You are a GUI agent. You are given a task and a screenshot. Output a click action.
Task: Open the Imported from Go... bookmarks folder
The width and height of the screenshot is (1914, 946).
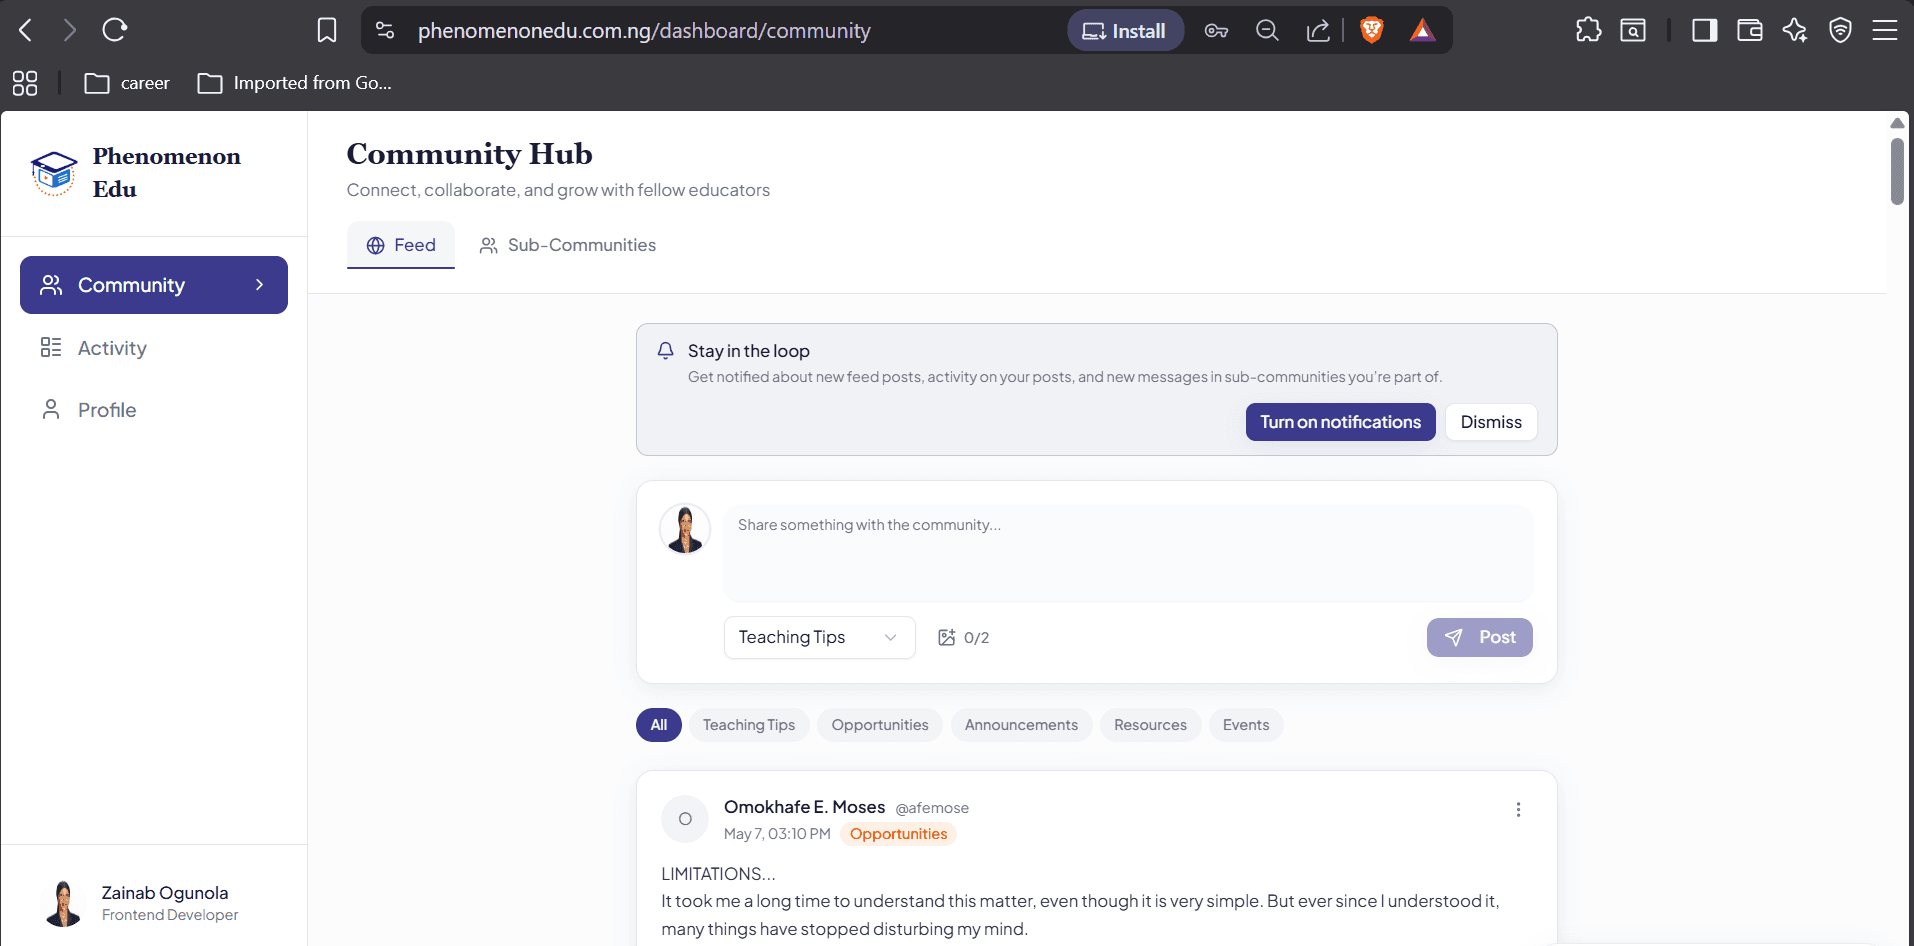click(295, 83)
